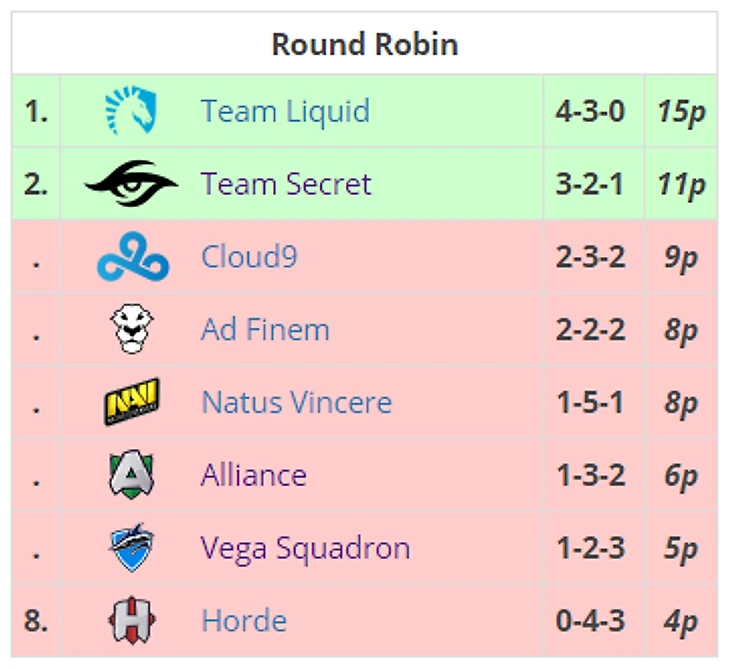This screenshot has height=669, width=730.
Task: Open the Vega Squadron link
Action: tap(305, 549)
